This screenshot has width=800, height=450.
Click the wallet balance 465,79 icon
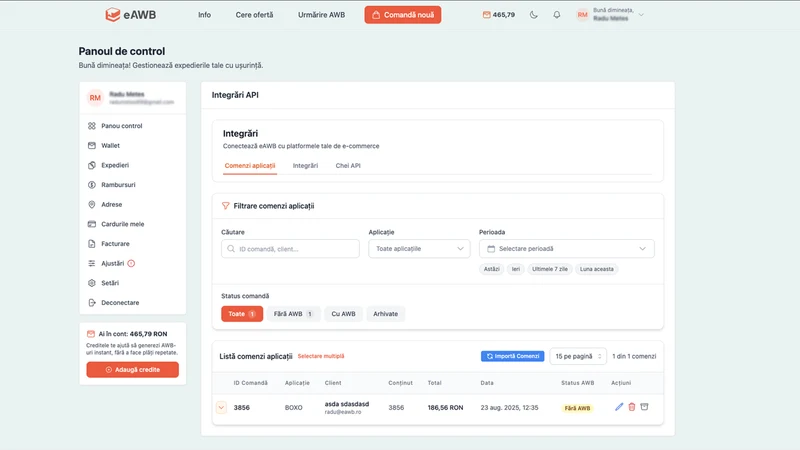486,15
